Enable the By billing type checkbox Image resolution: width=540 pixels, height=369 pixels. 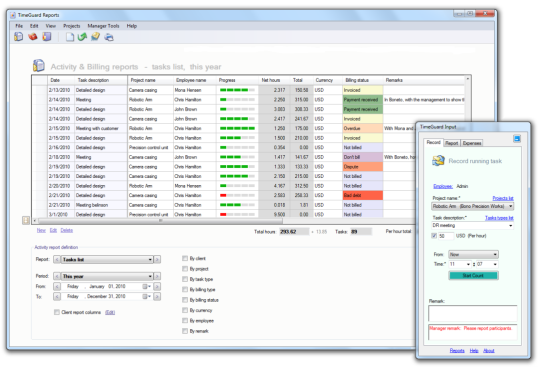coord(185,289)
